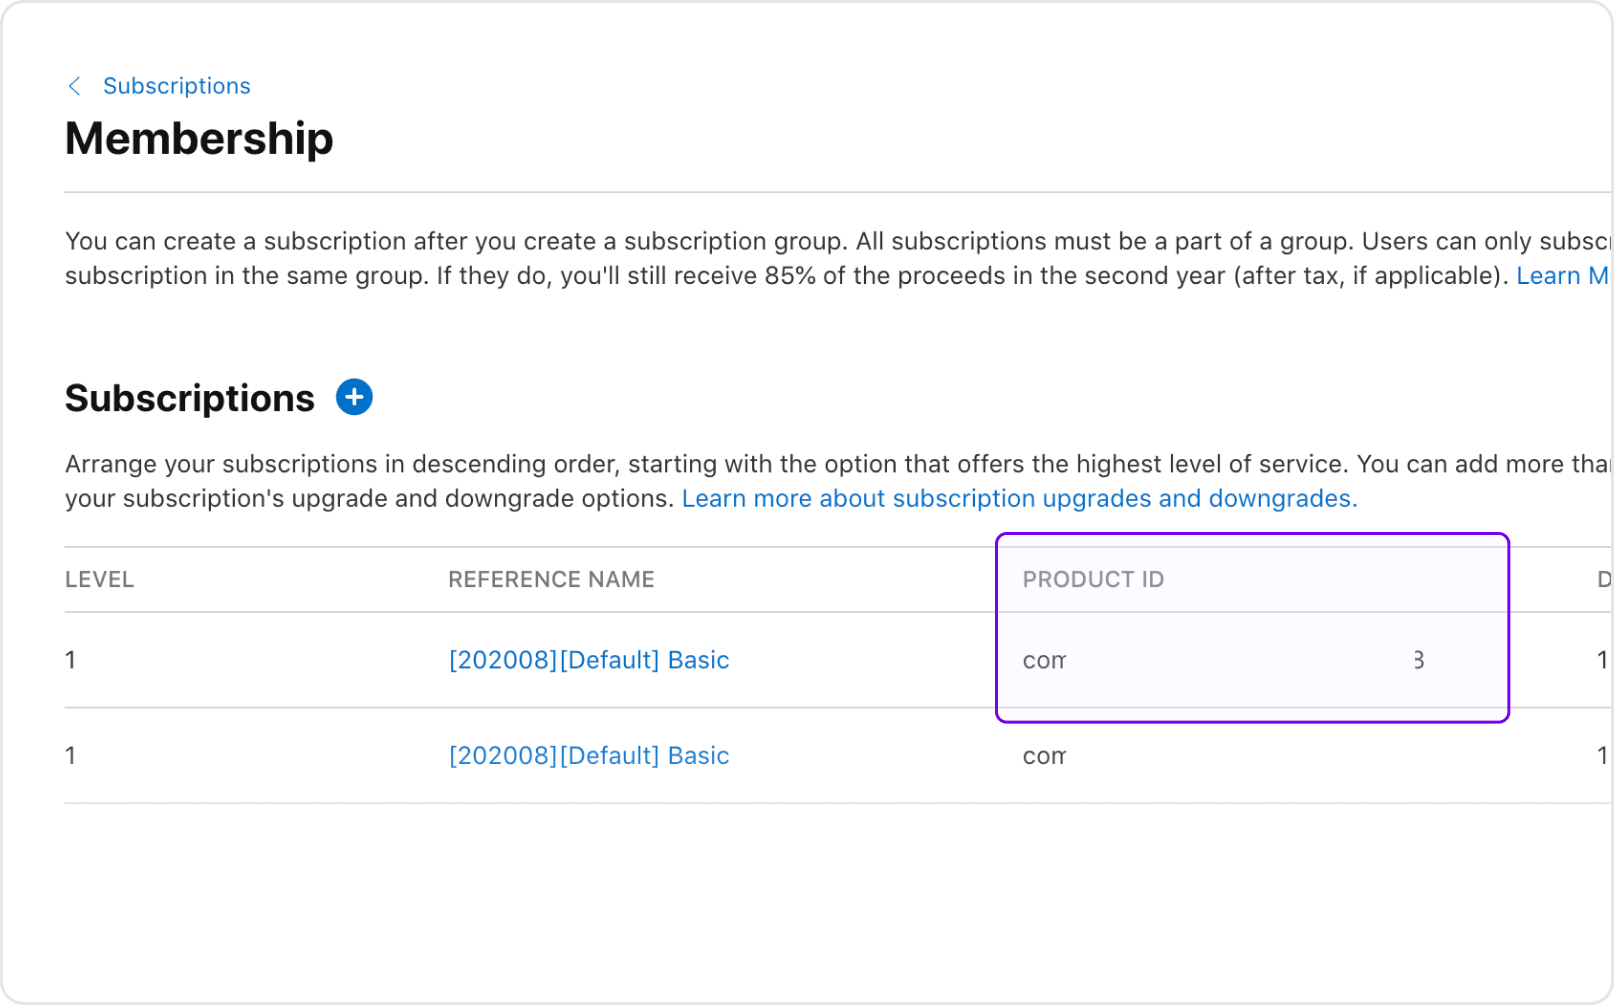The image size is (1614, 1005).
Task: Open Learn more about subscription upgrades and downgrades
Action: point(1019,498)
